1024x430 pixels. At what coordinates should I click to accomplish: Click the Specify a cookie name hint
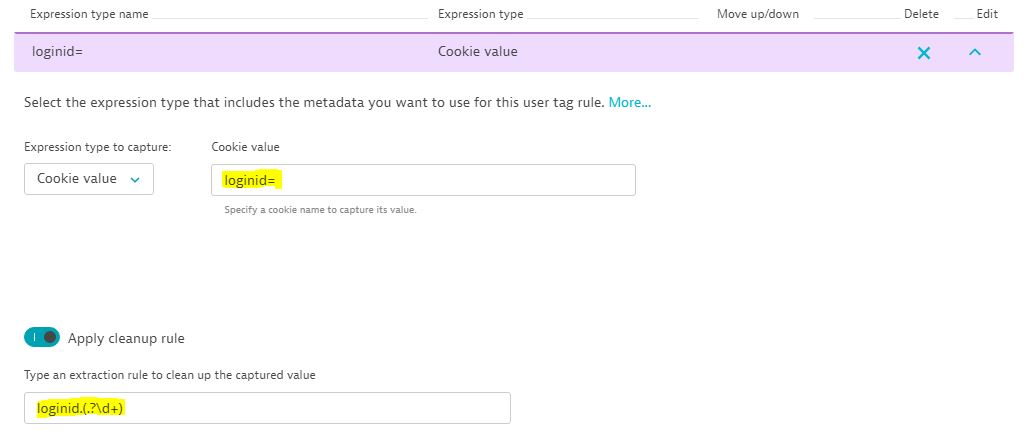tap(320, 210)
